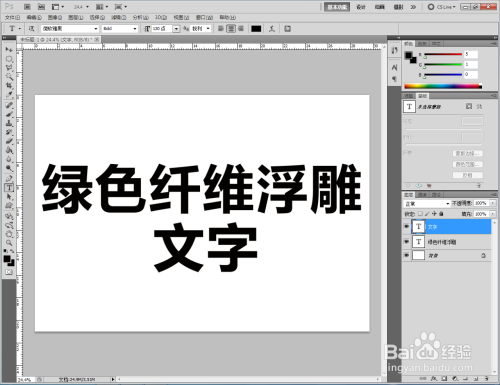Open the fill slider dropdown arrow
Viewport: 500px width, 385px height.
coord(492,214)
